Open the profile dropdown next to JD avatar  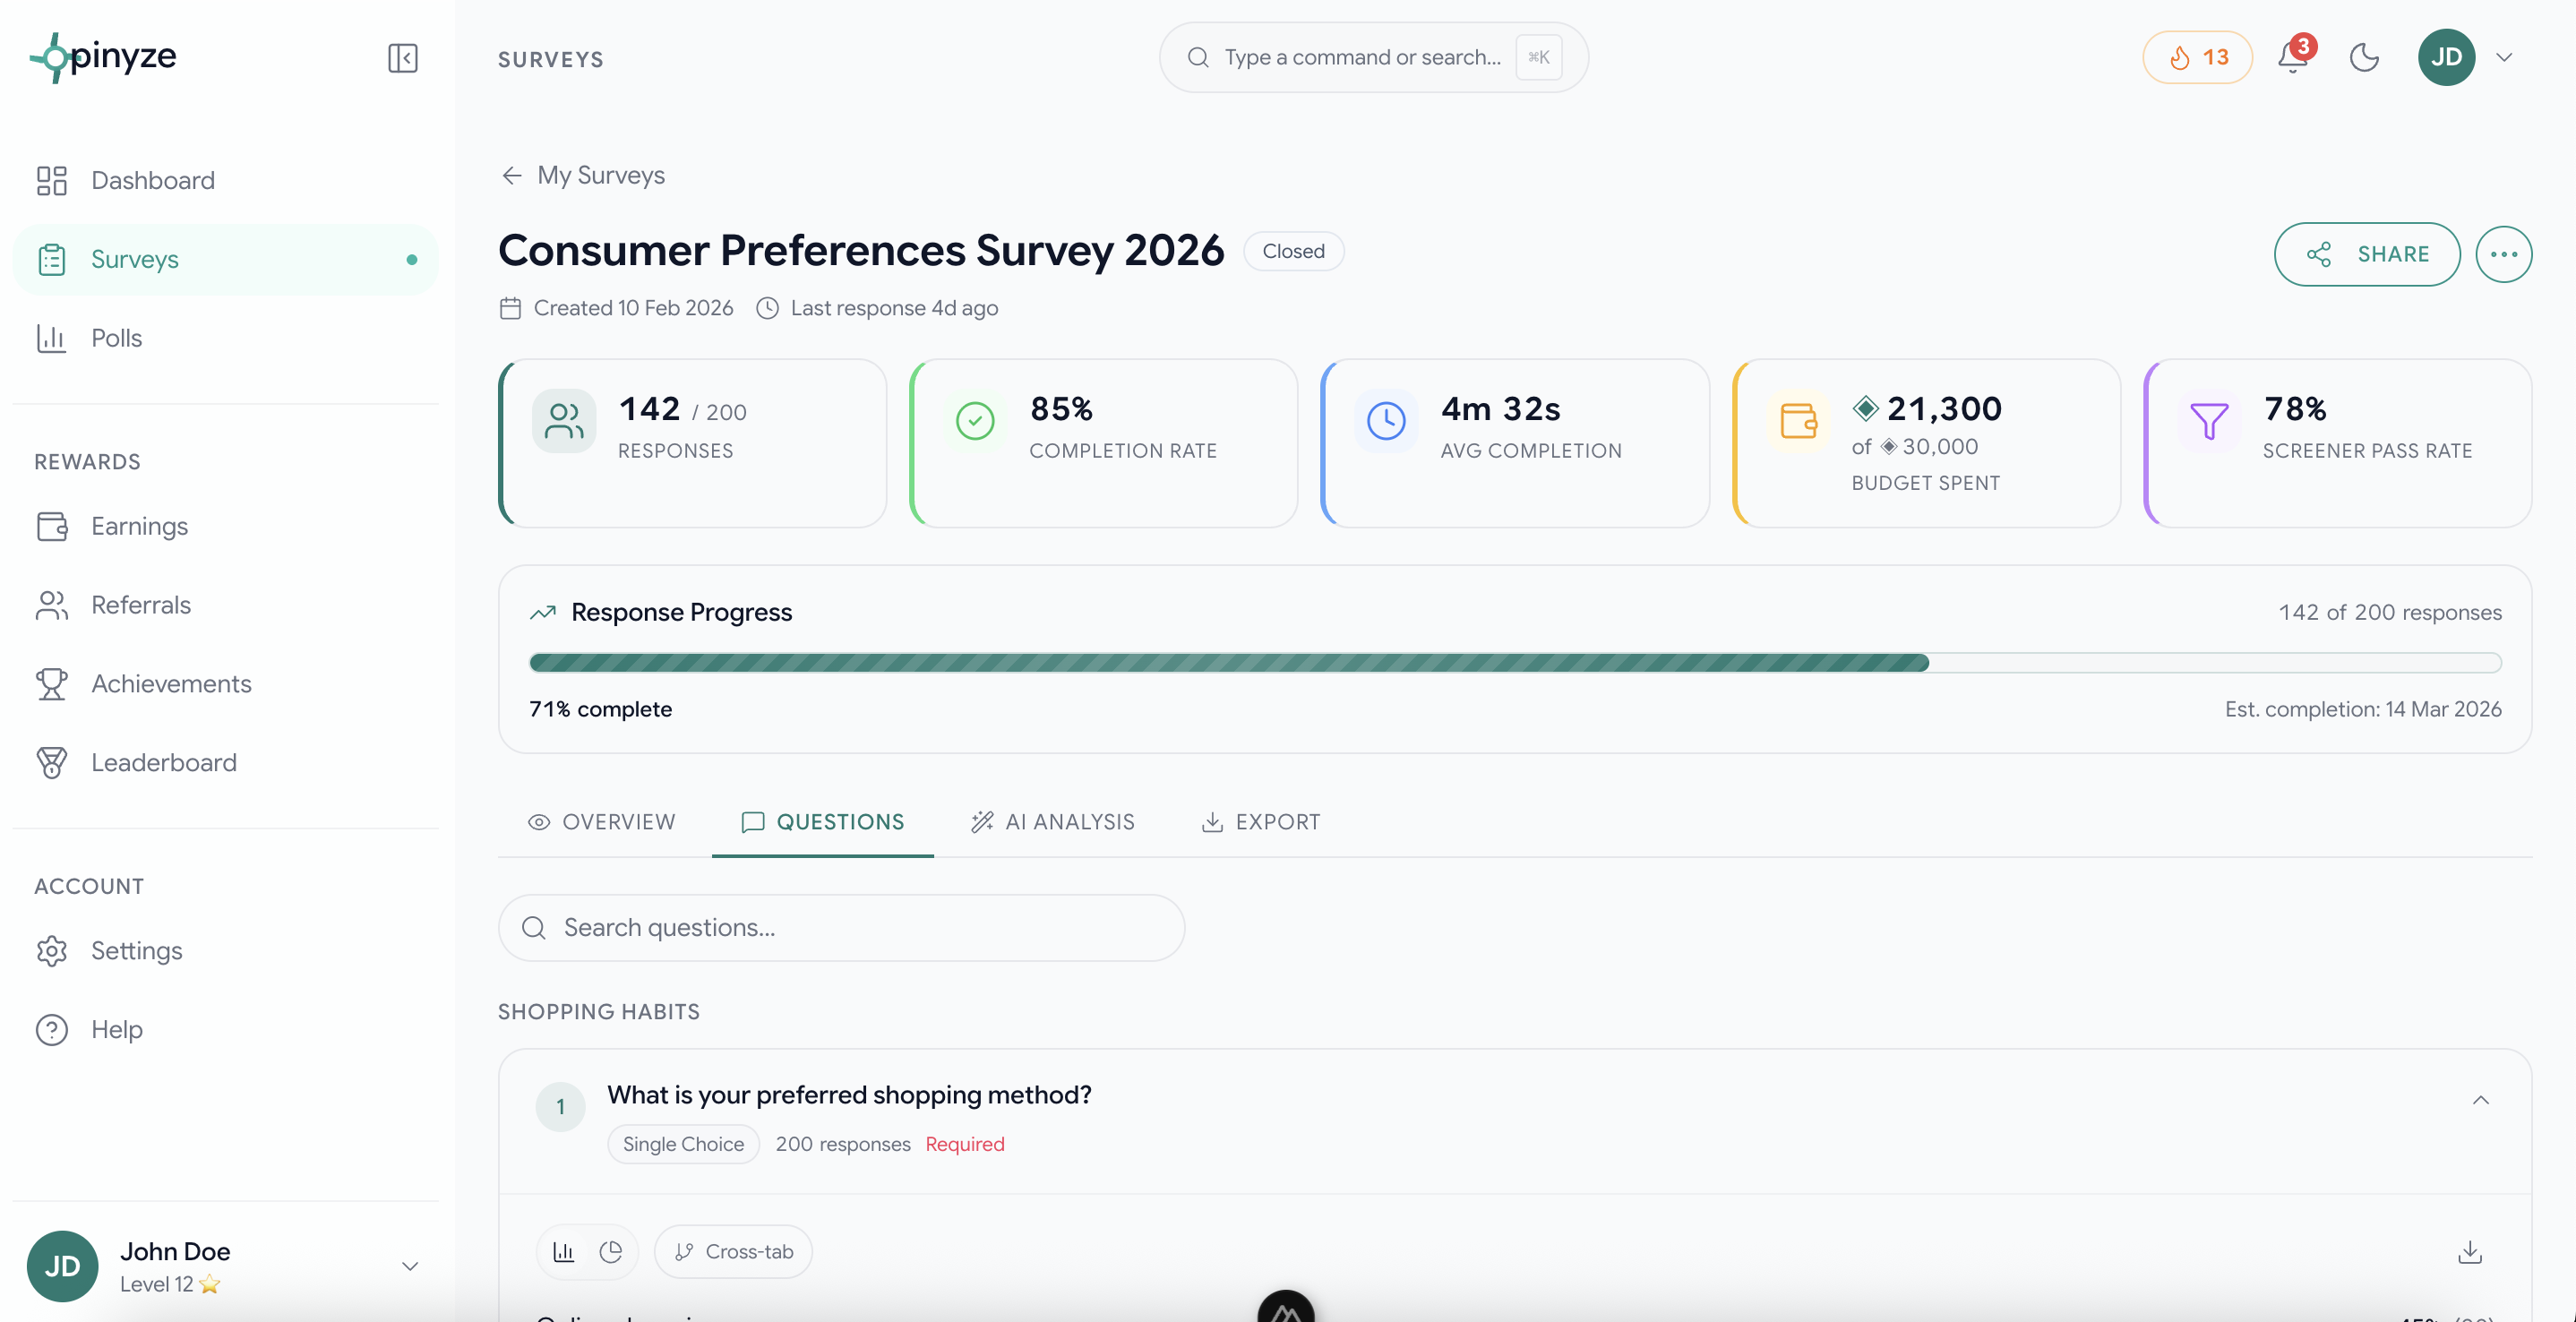coord(2505,57)
